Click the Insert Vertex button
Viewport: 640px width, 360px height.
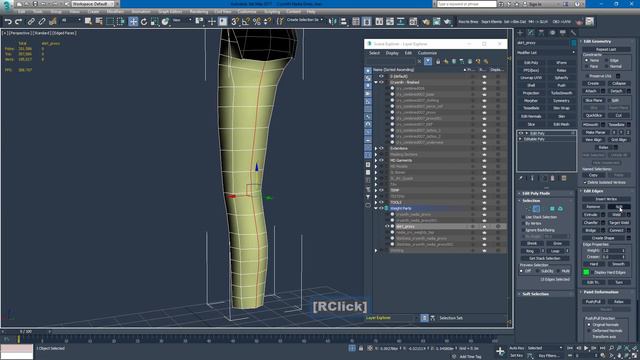(x=606, y=199)
